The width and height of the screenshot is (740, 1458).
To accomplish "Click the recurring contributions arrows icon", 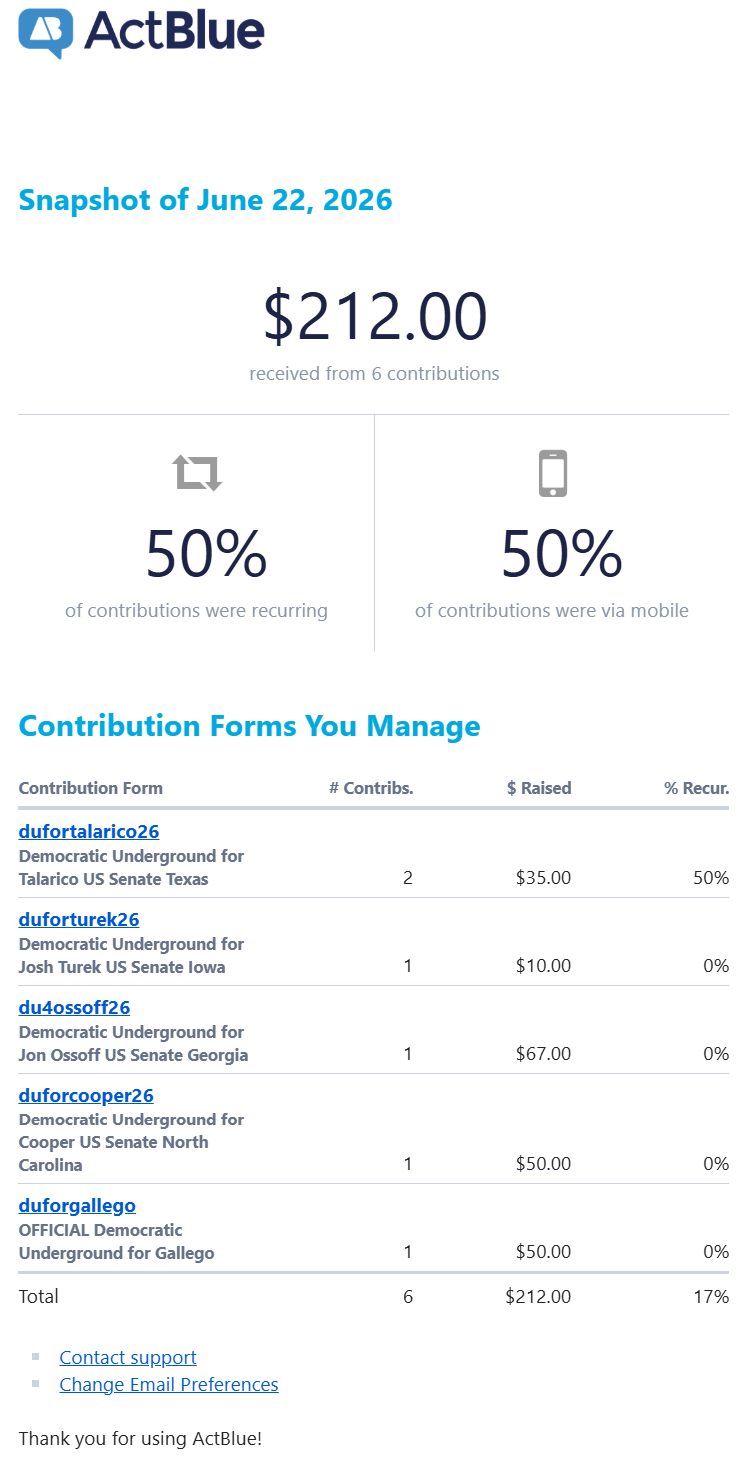I will coord(197,472).
